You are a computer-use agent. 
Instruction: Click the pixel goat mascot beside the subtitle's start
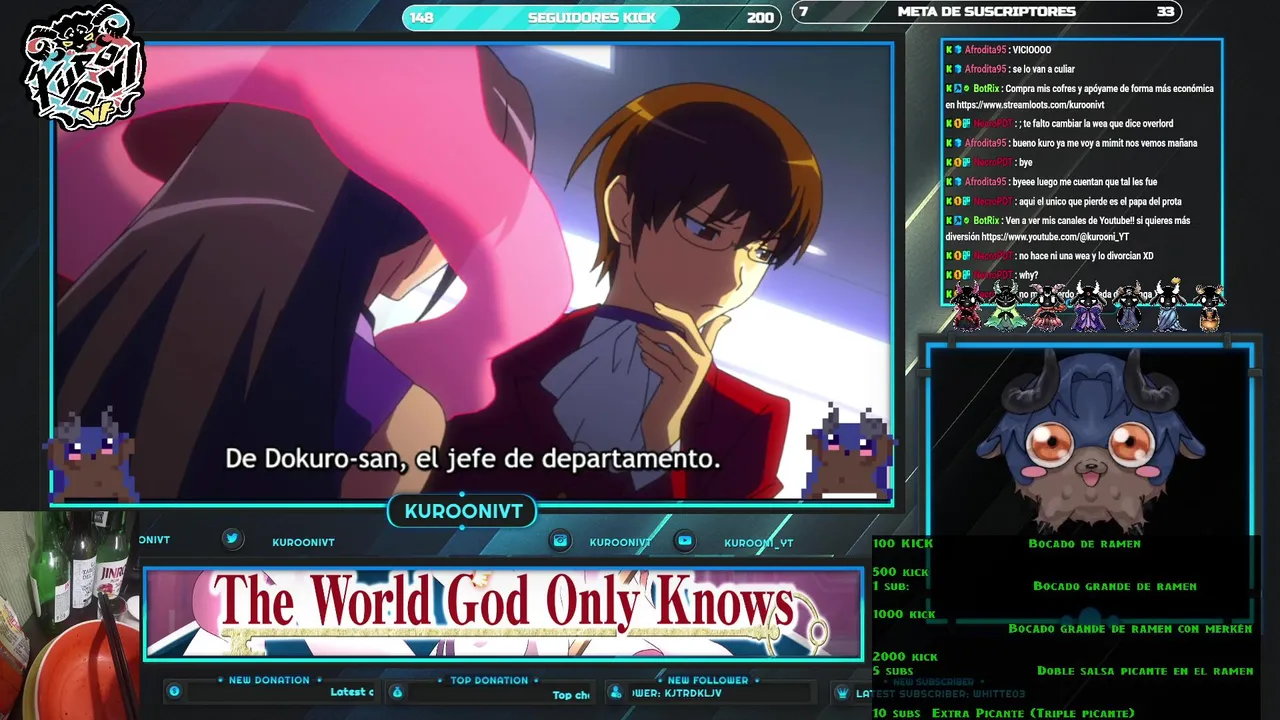(x=93, y=455)
